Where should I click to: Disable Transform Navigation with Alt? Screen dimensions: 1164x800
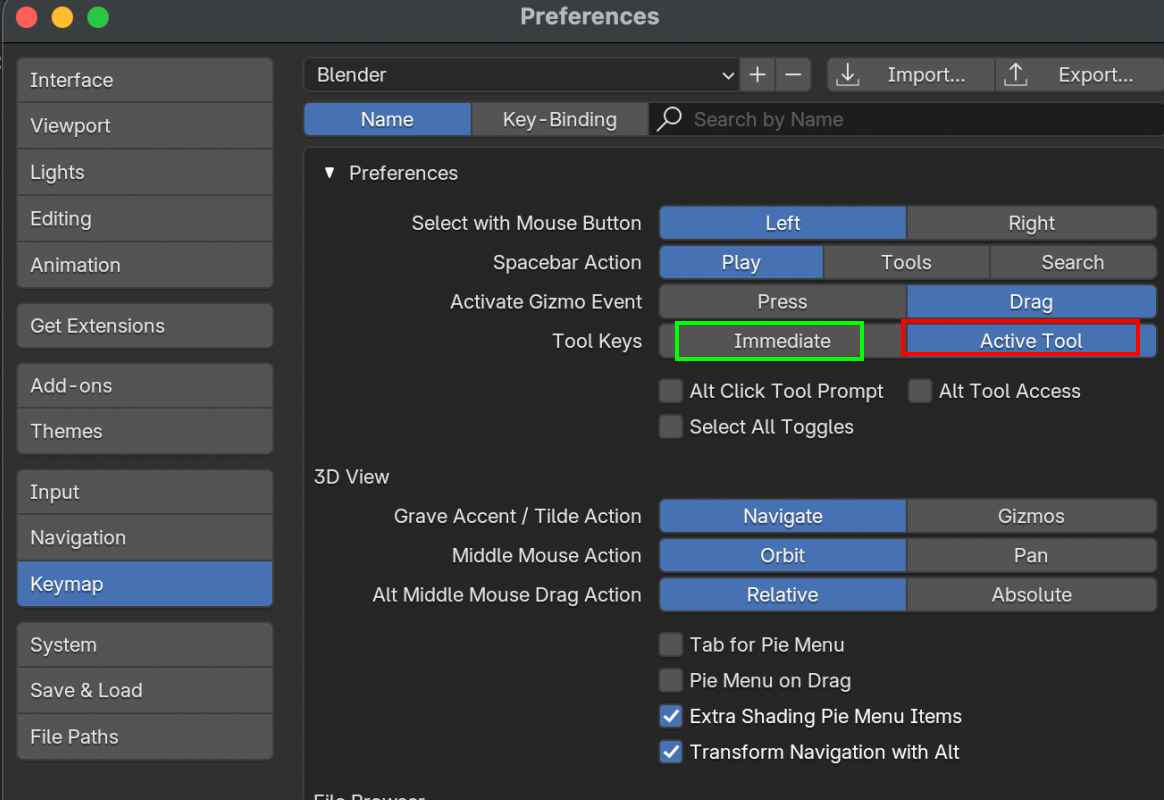671,752
